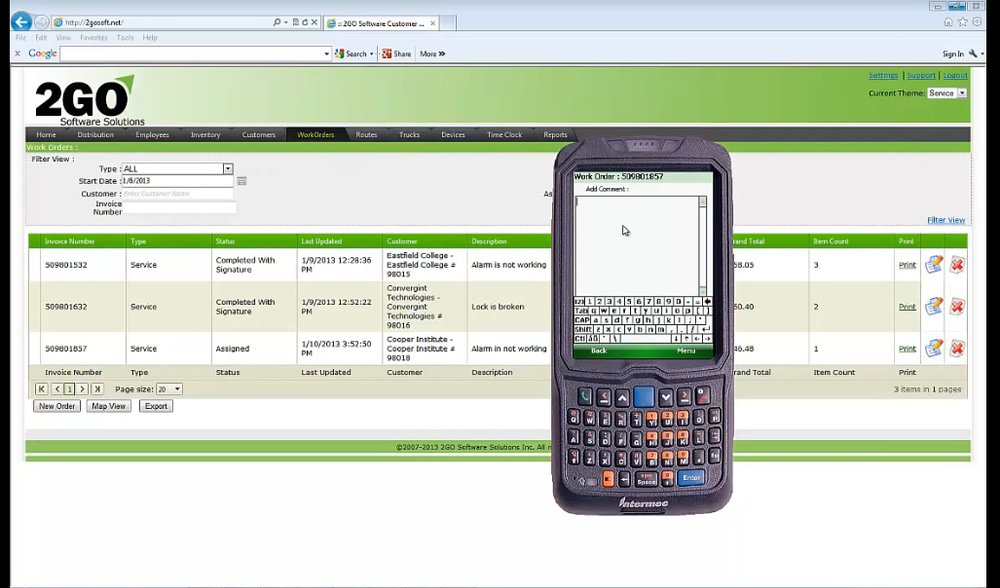
Task: Close the Google toolbar with X
Action: click(18, 54)
